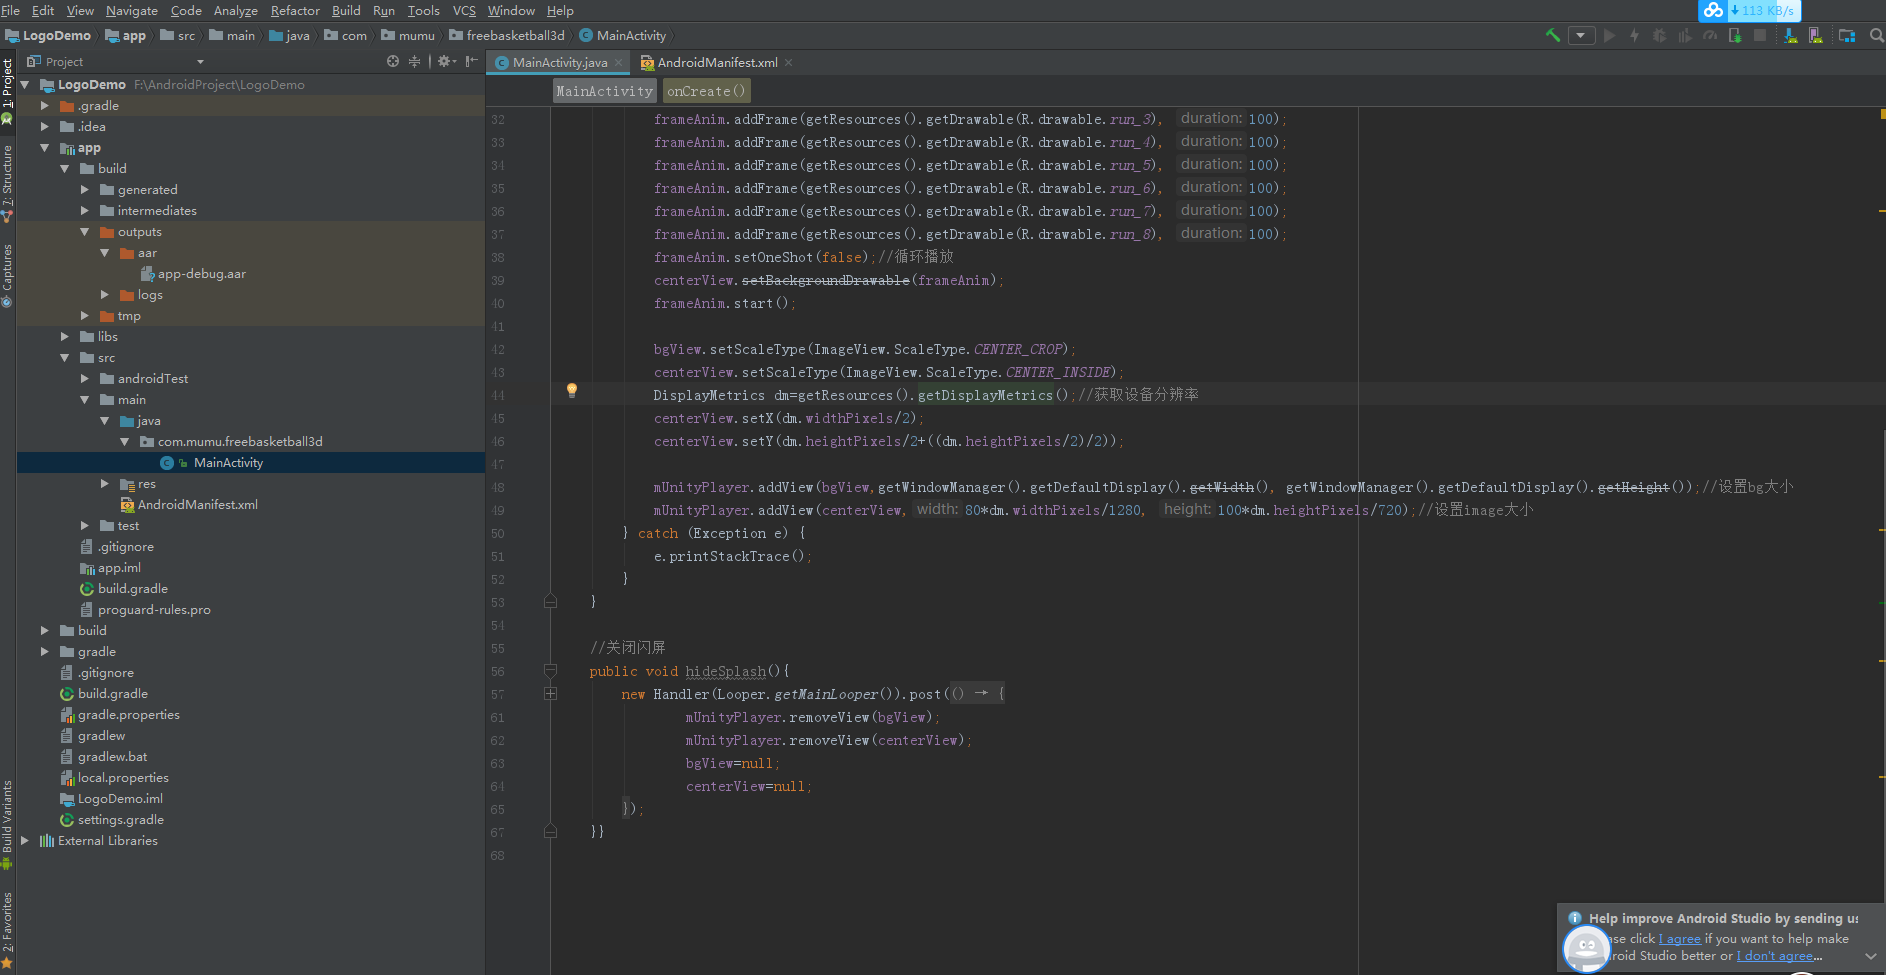This screenshot has height=975, width=1886.
Task: Build the project with the hammer icon
Action: (1553, 35)
